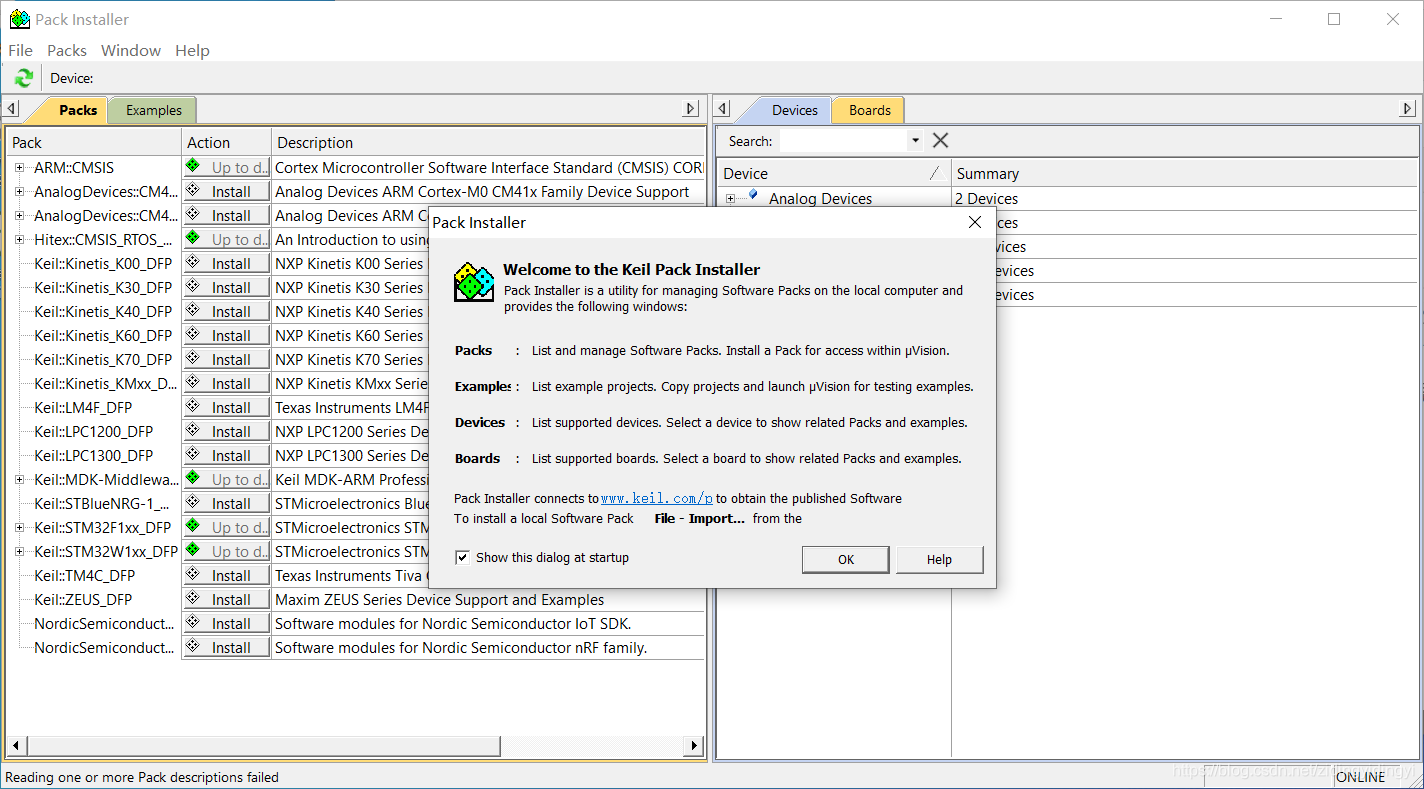1424x789 pixels.
Task: Install the Keil::LPC1200_DFP pack
Action: (x=227, y=431)
